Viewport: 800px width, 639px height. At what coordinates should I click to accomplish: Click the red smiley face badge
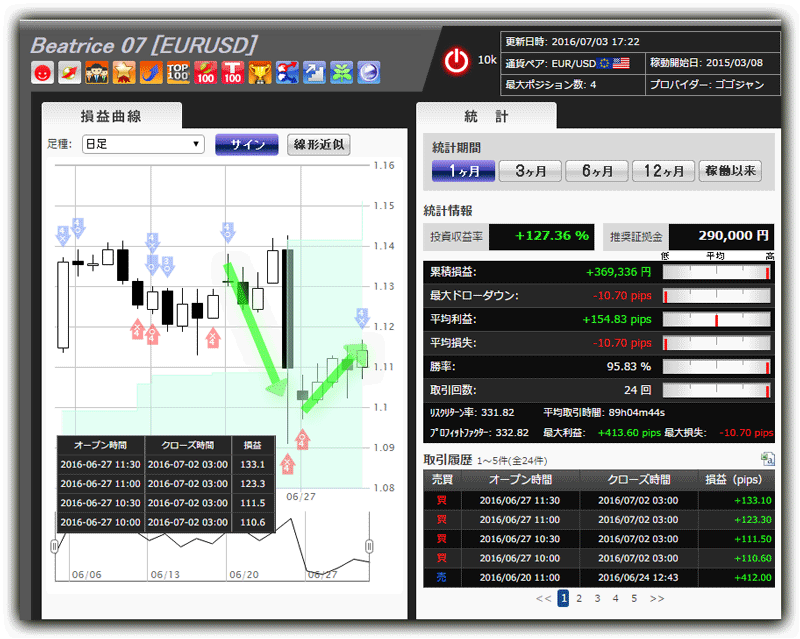pos(42,72)
